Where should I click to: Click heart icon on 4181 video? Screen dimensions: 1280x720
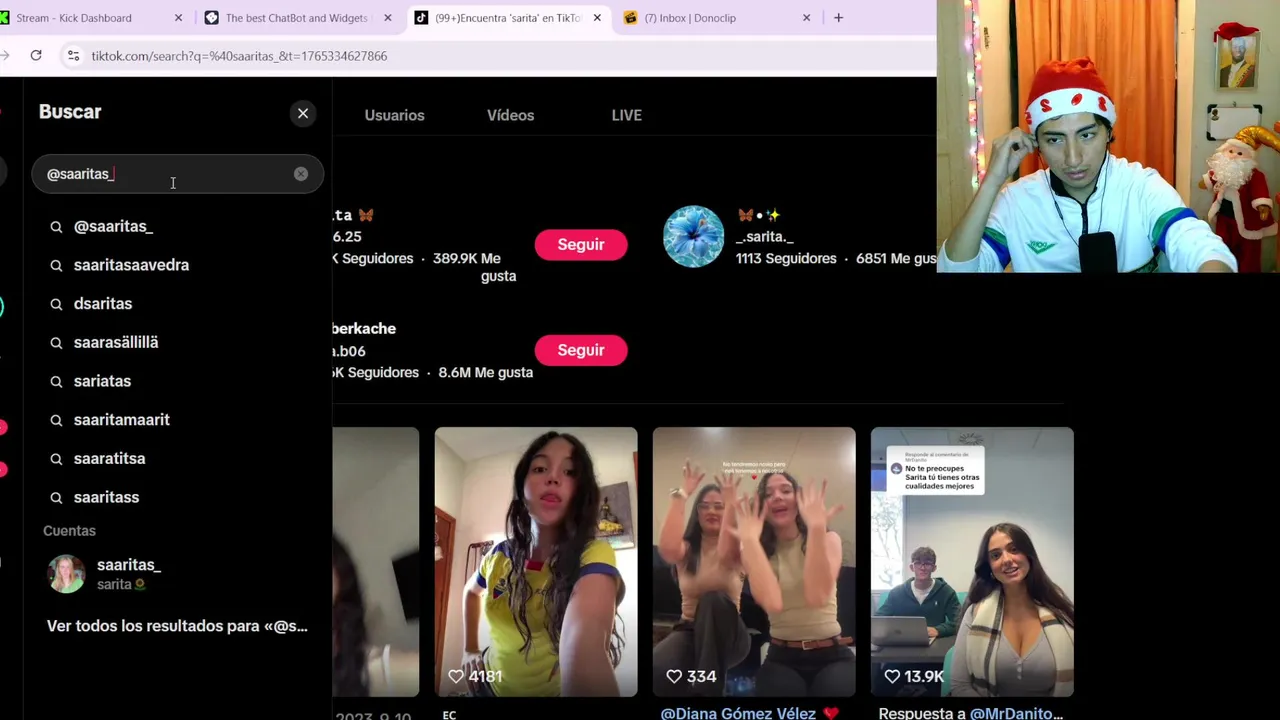tap(456, 677)
